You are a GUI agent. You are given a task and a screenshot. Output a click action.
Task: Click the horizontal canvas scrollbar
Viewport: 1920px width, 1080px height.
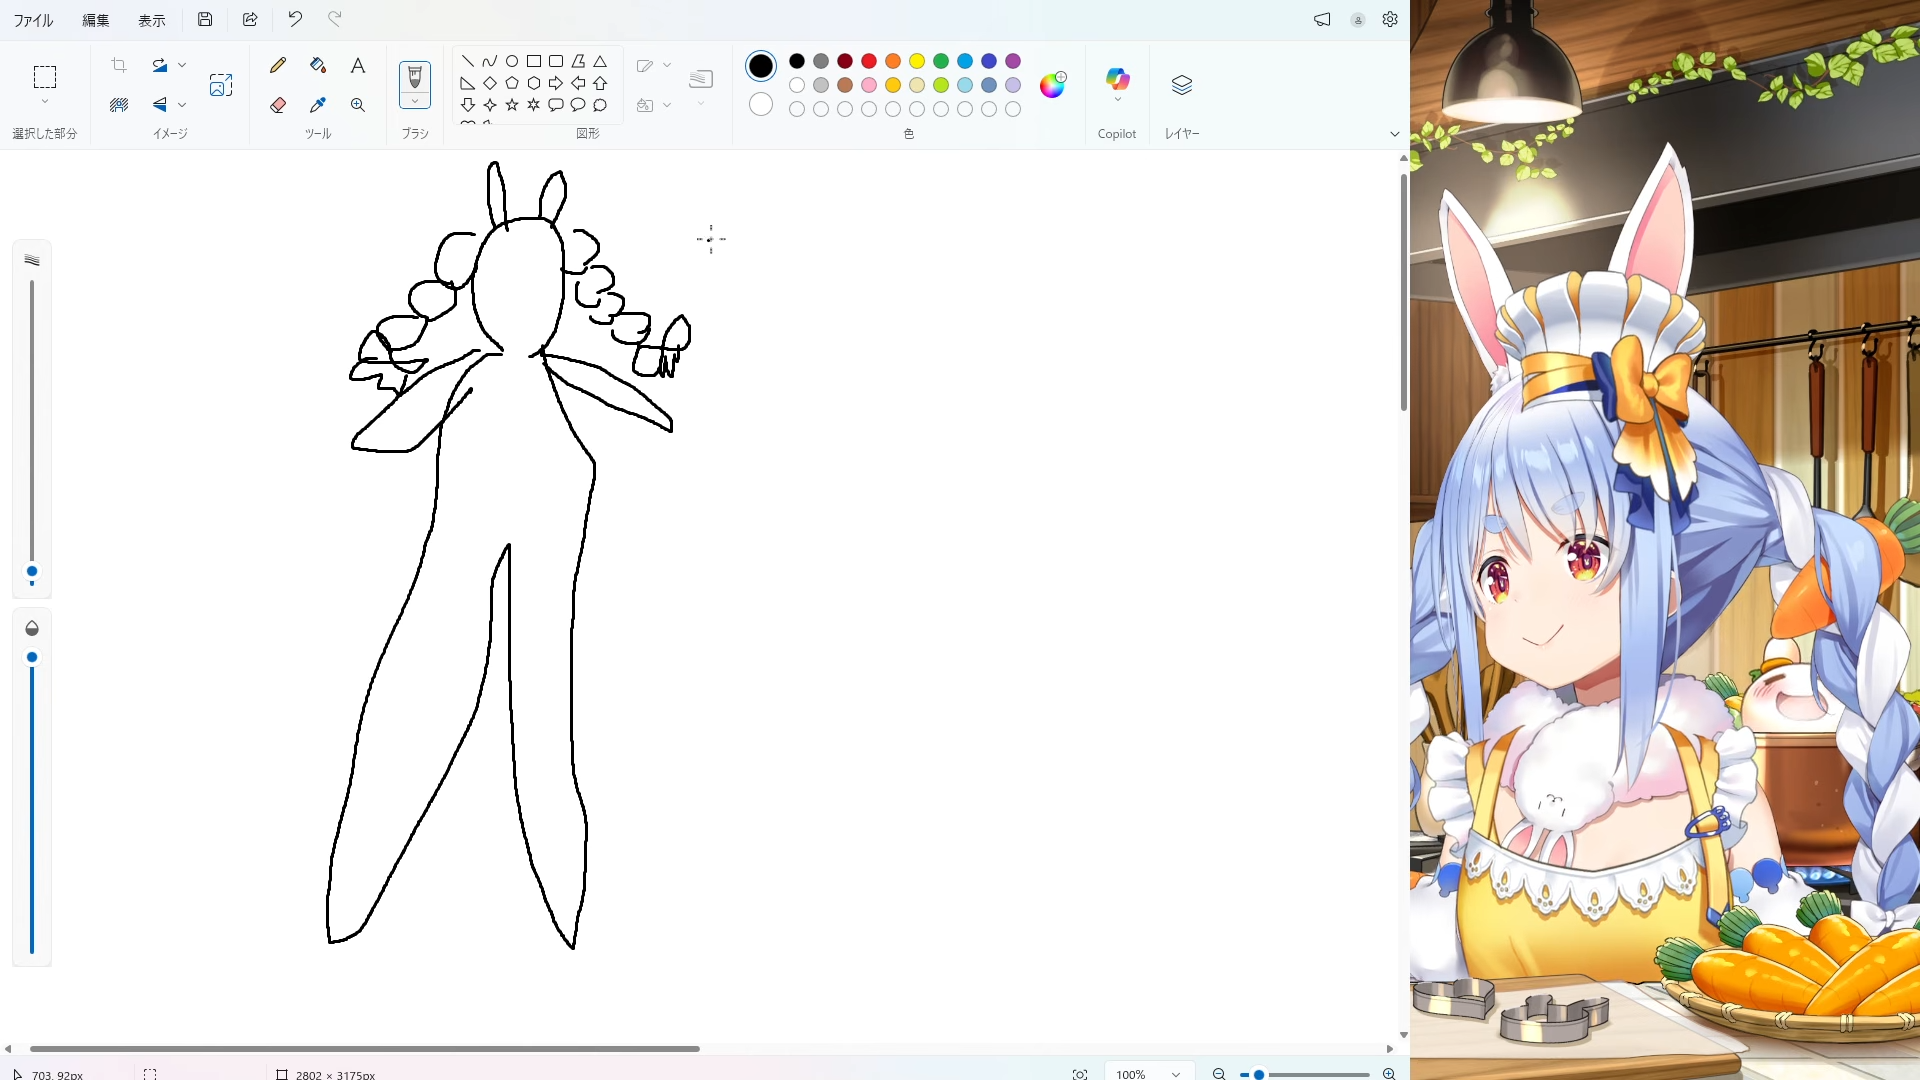pos(365,1049)
